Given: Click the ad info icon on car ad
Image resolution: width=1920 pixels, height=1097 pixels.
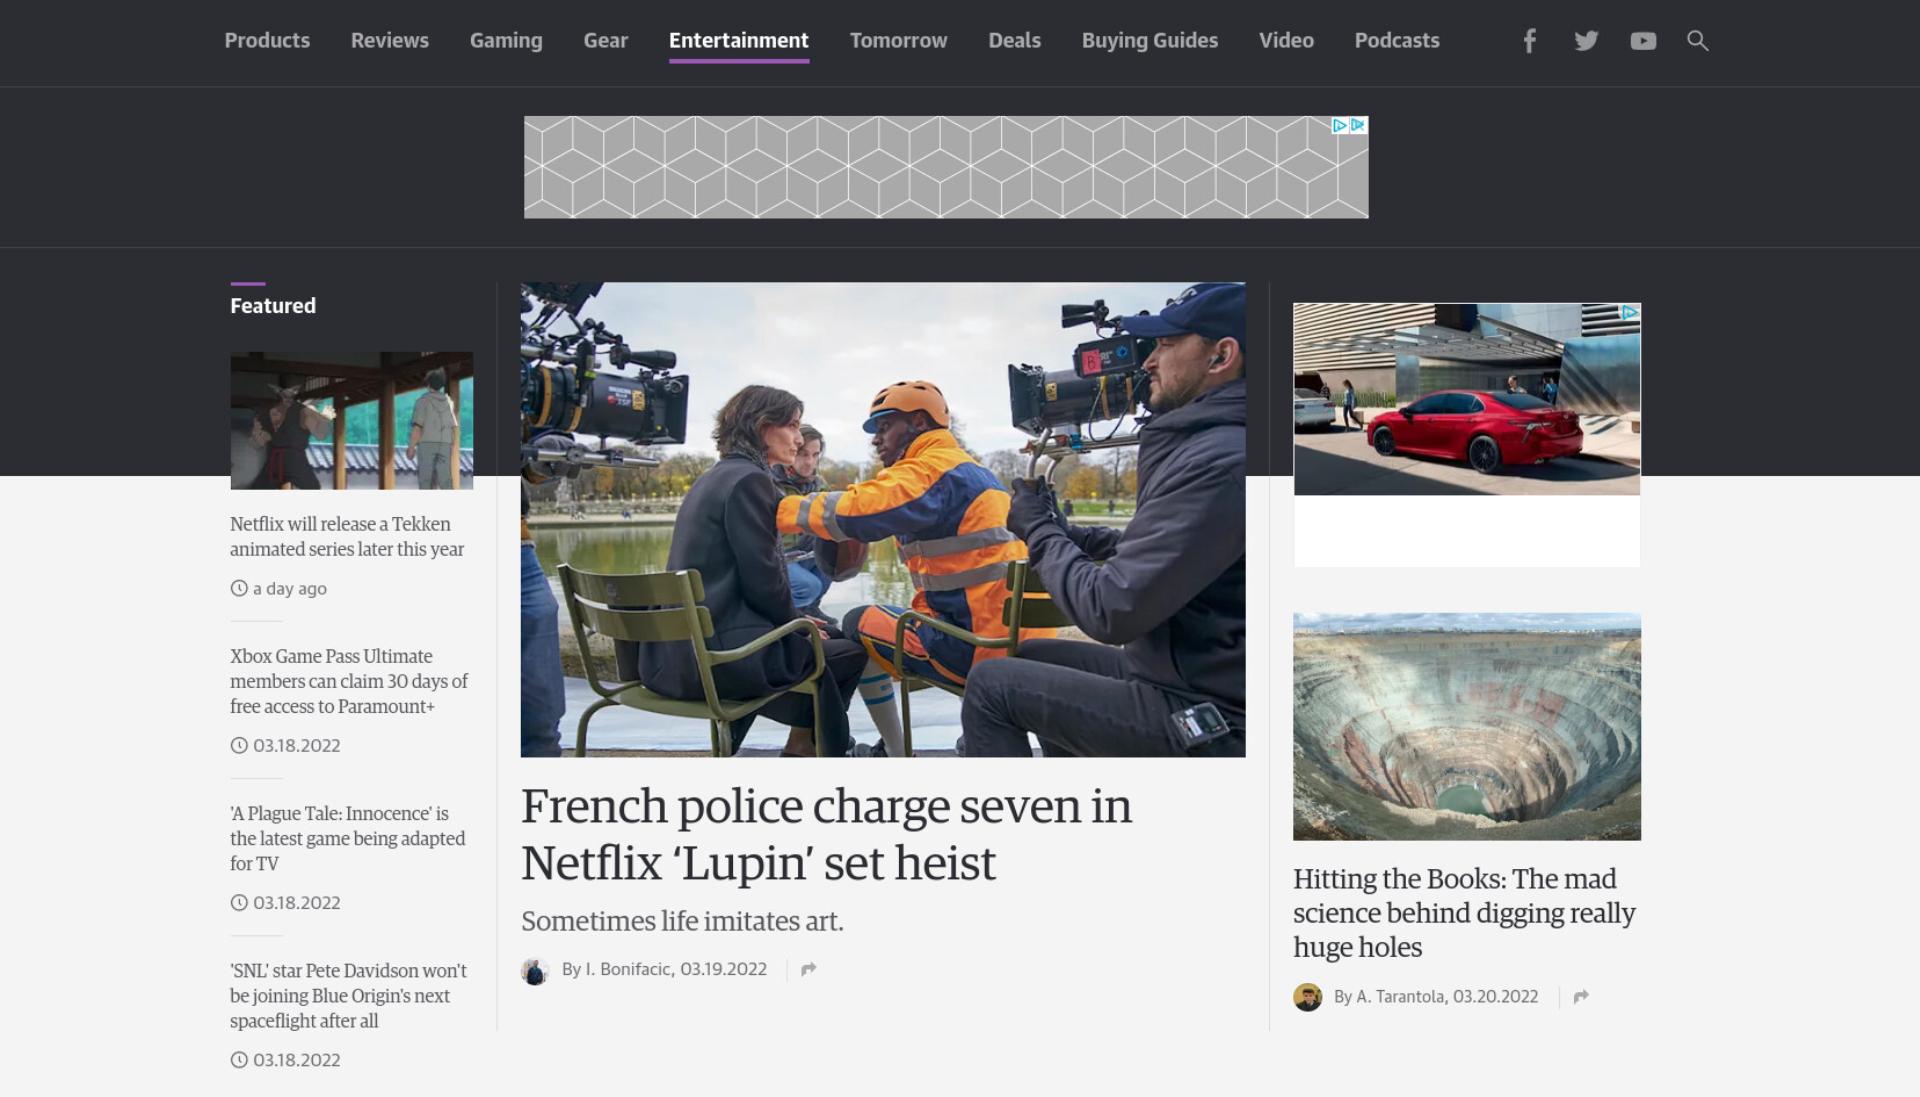Looking at the screenshot, I should click(x=1630, y=313).
